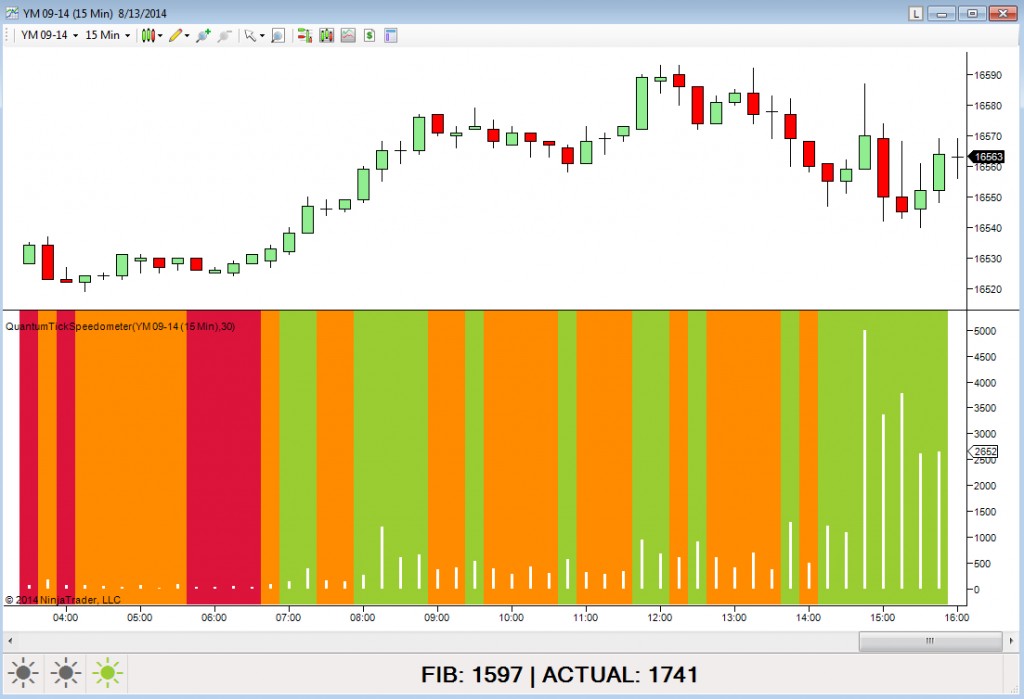Open the Data Box magnifier icon
Viewport: 1024px width, 699px height.
(277, 36)
